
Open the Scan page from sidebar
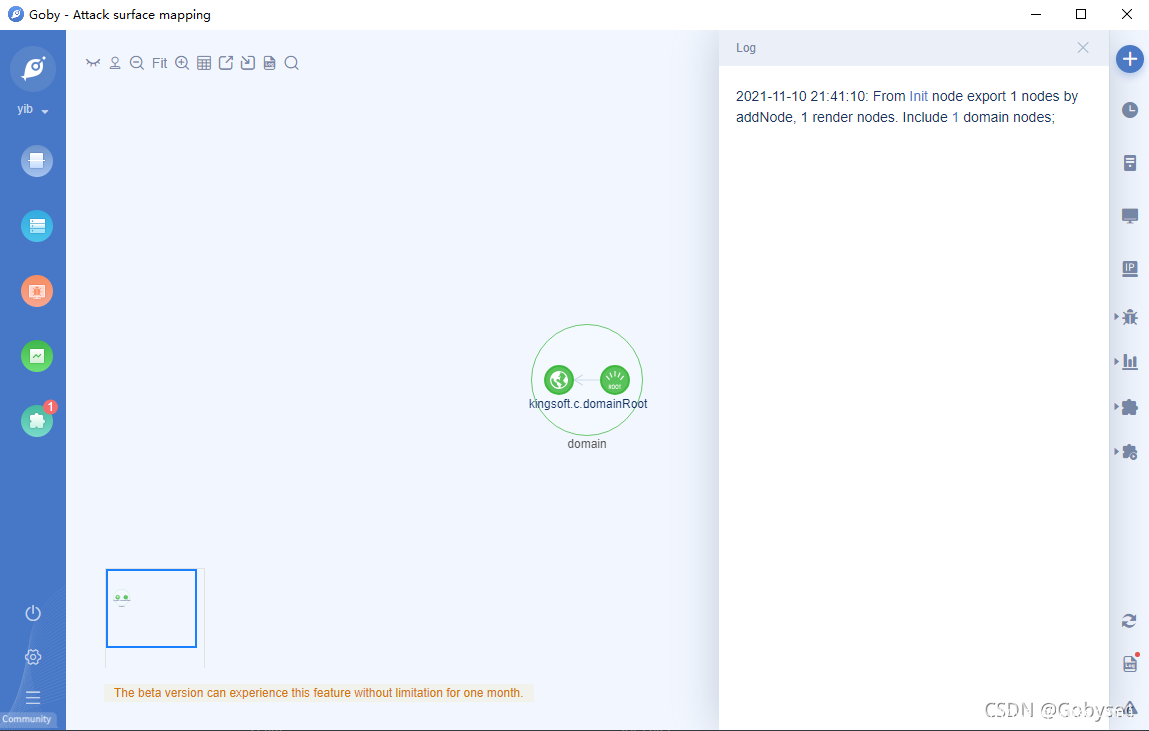coord(37,161)
